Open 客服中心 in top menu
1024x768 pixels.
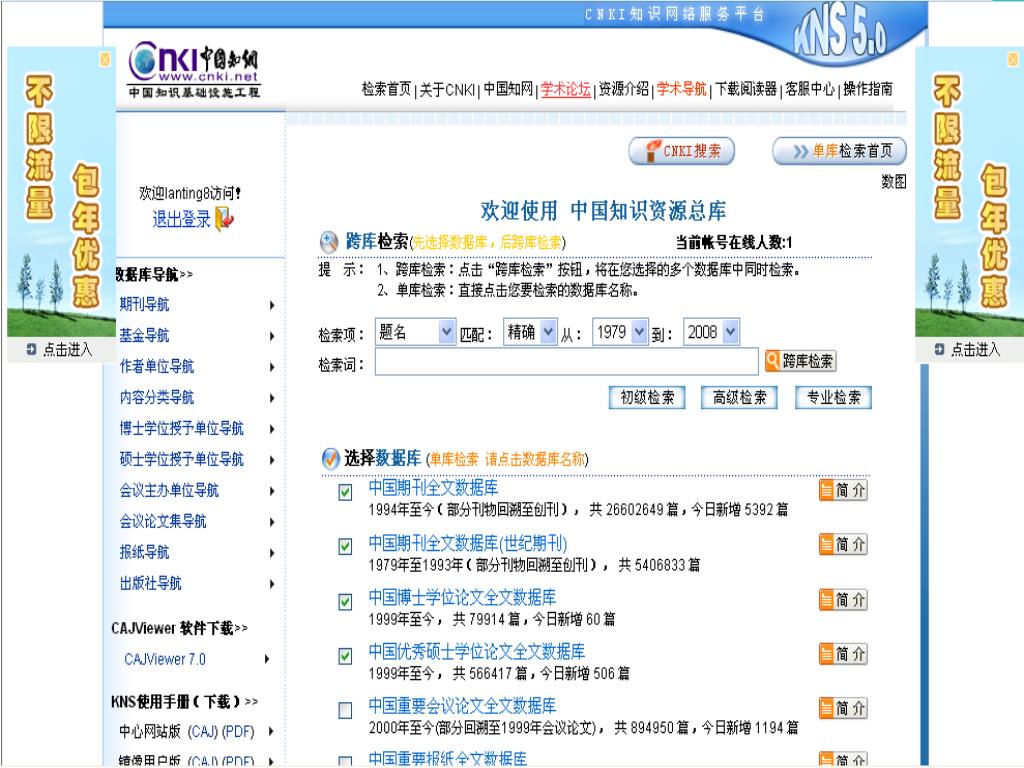(x=810, y=89)
